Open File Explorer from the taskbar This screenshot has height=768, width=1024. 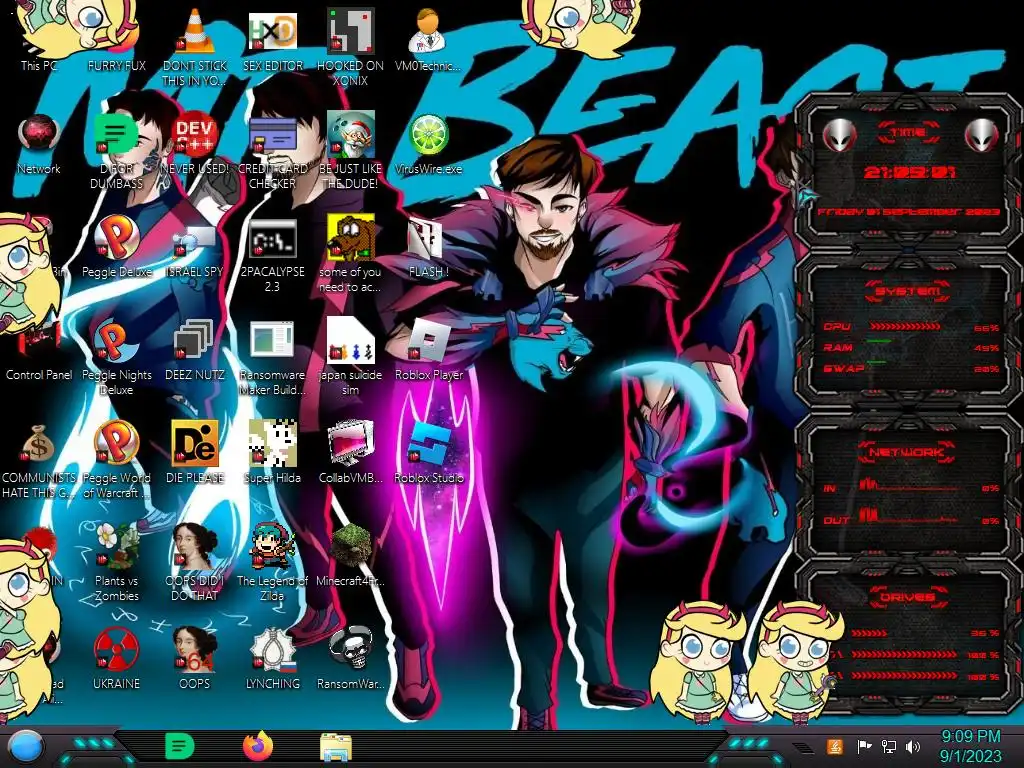click(336, 747)
